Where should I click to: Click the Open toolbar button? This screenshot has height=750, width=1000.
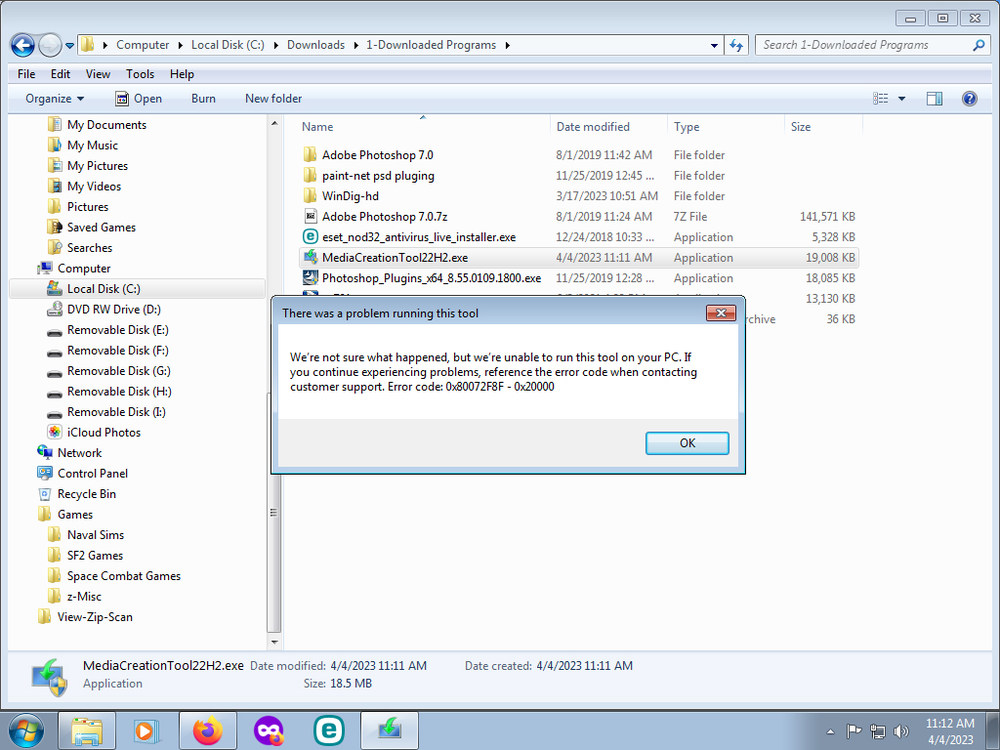138,98
